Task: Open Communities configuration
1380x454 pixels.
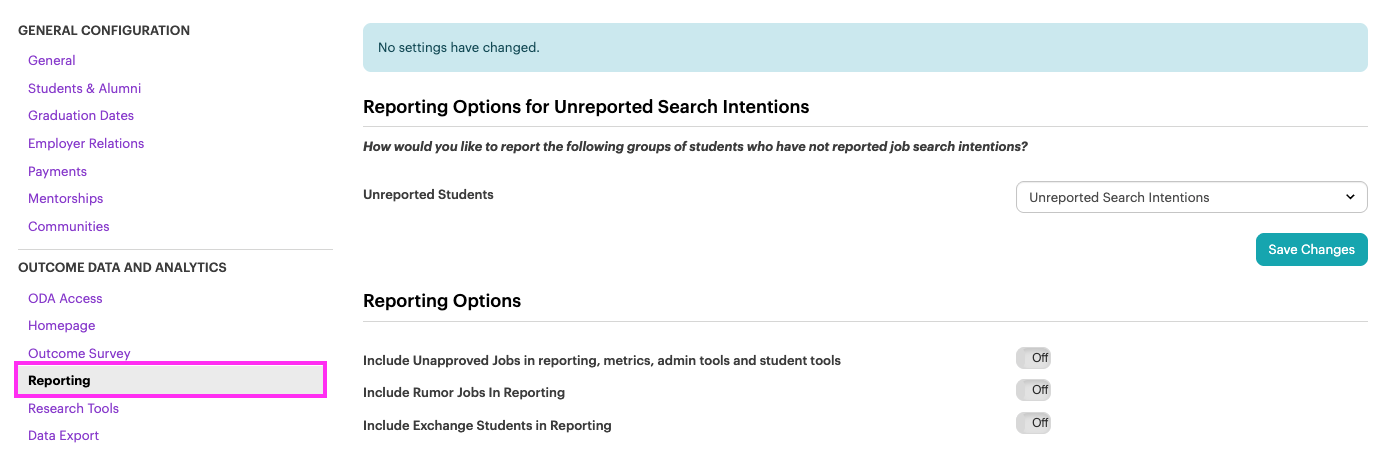Action: point(69,227)
